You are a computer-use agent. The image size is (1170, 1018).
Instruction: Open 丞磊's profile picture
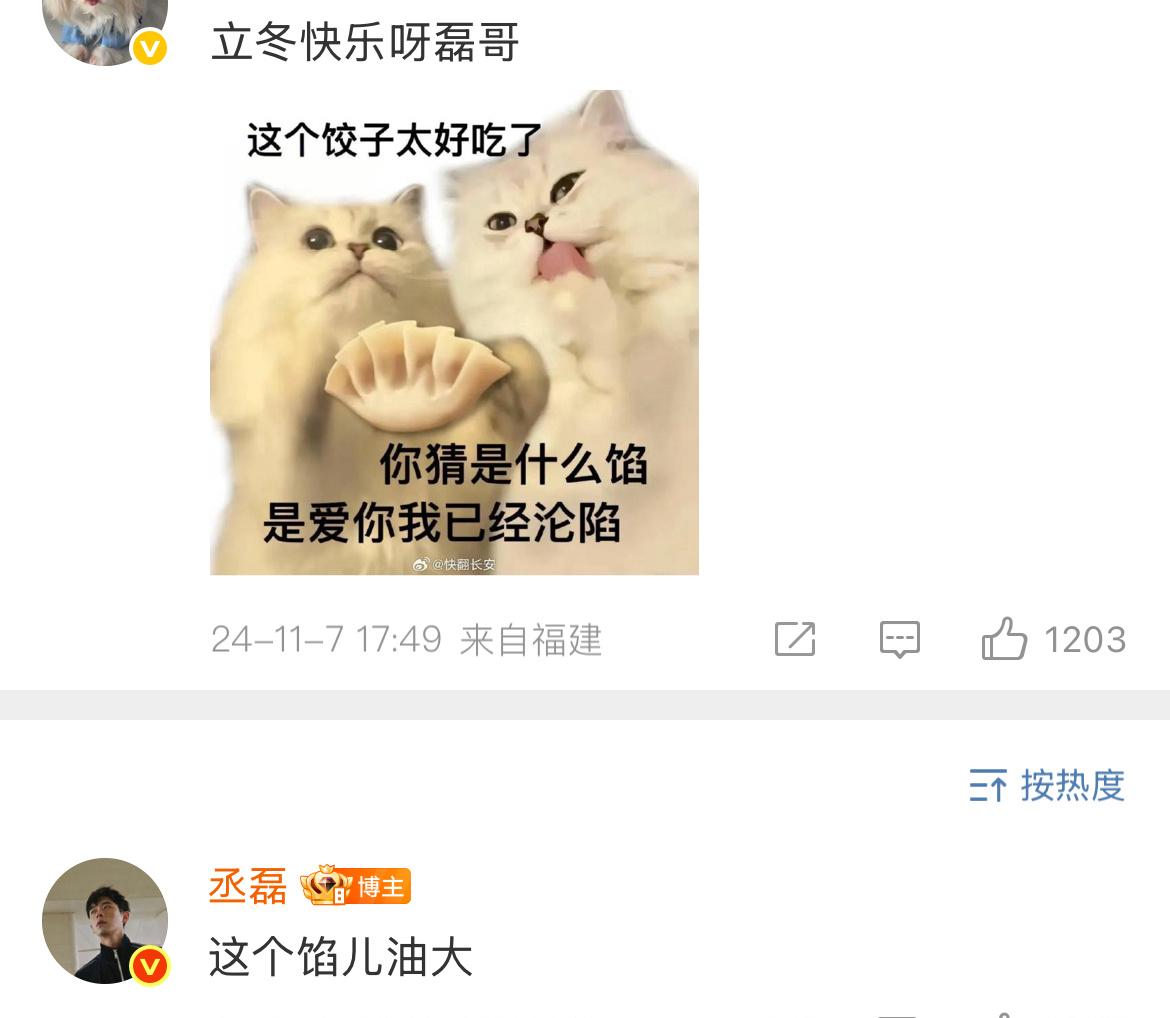click(x=105, y=920)
